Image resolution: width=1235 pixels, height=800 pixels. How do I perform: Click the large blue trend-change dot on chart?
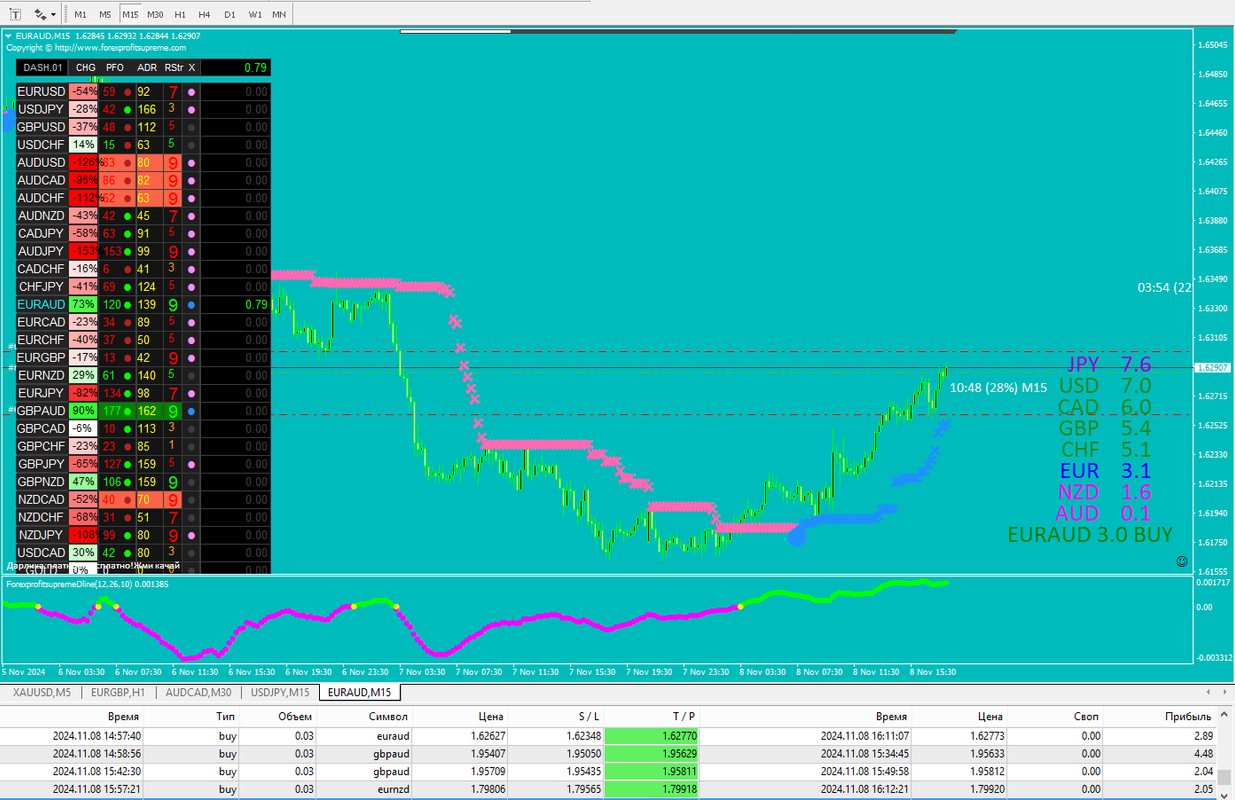coord(797,535)
